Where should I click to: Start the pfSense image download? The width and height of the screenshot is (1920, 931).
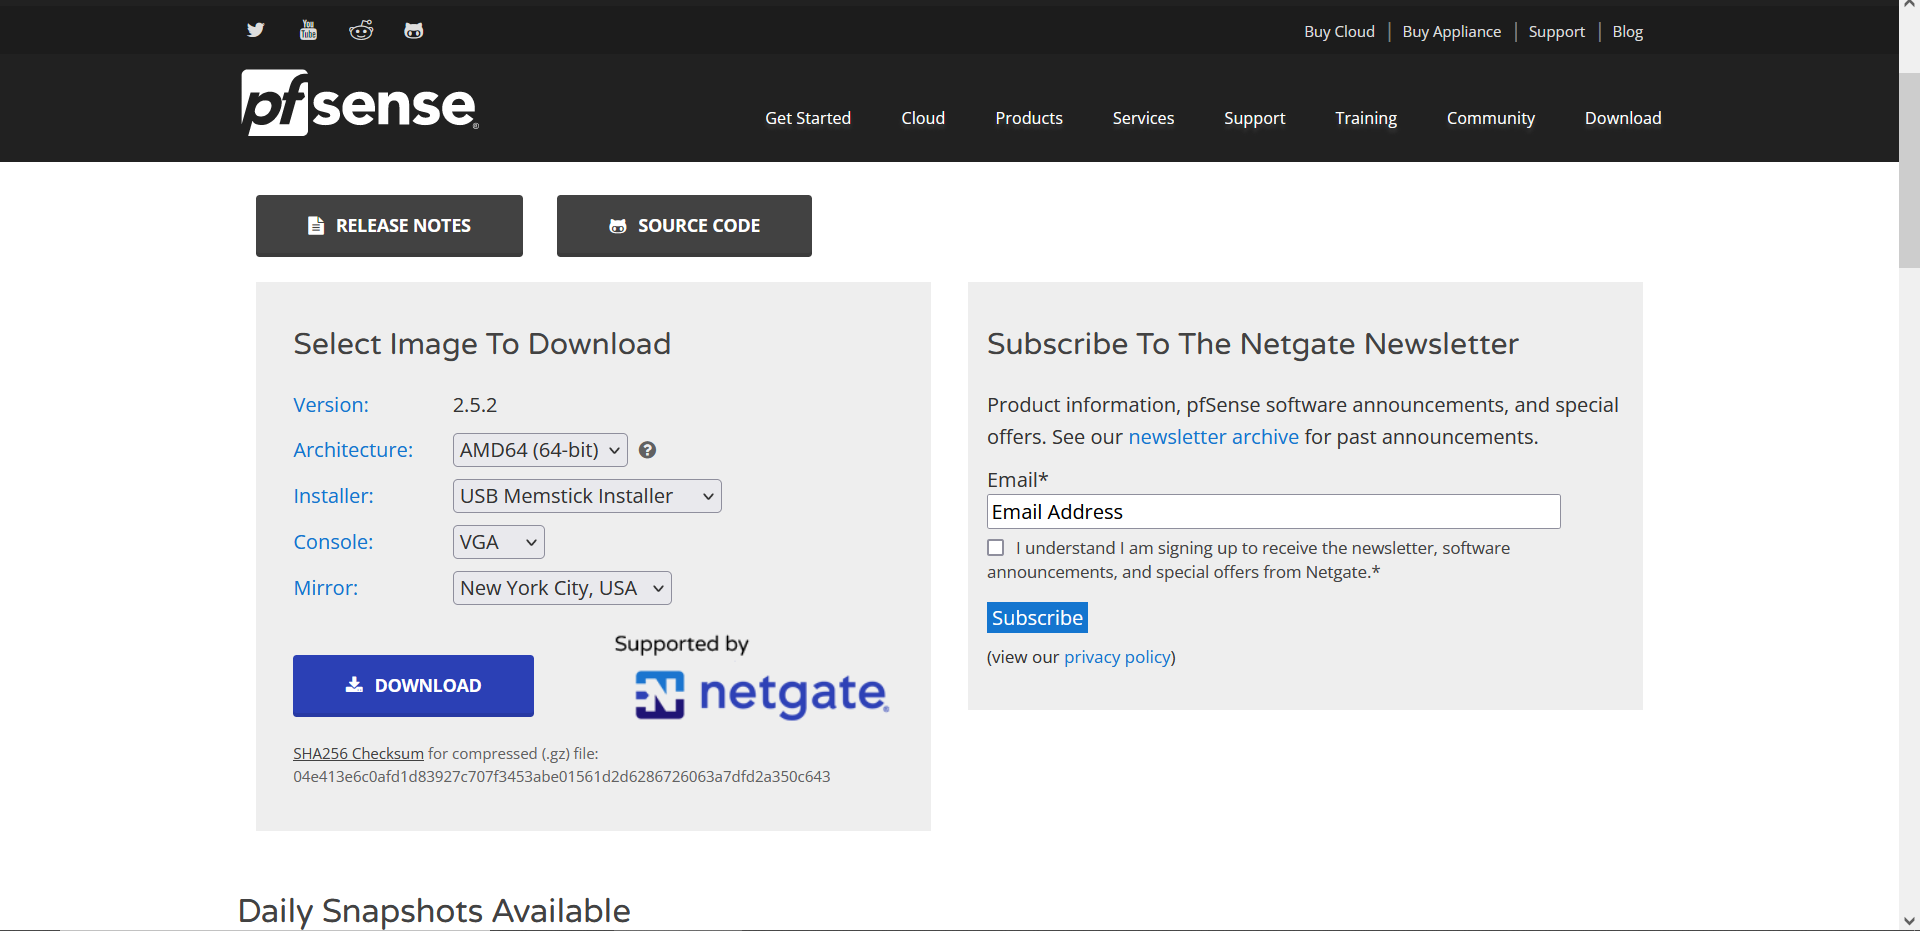click(x=413, y=686)
